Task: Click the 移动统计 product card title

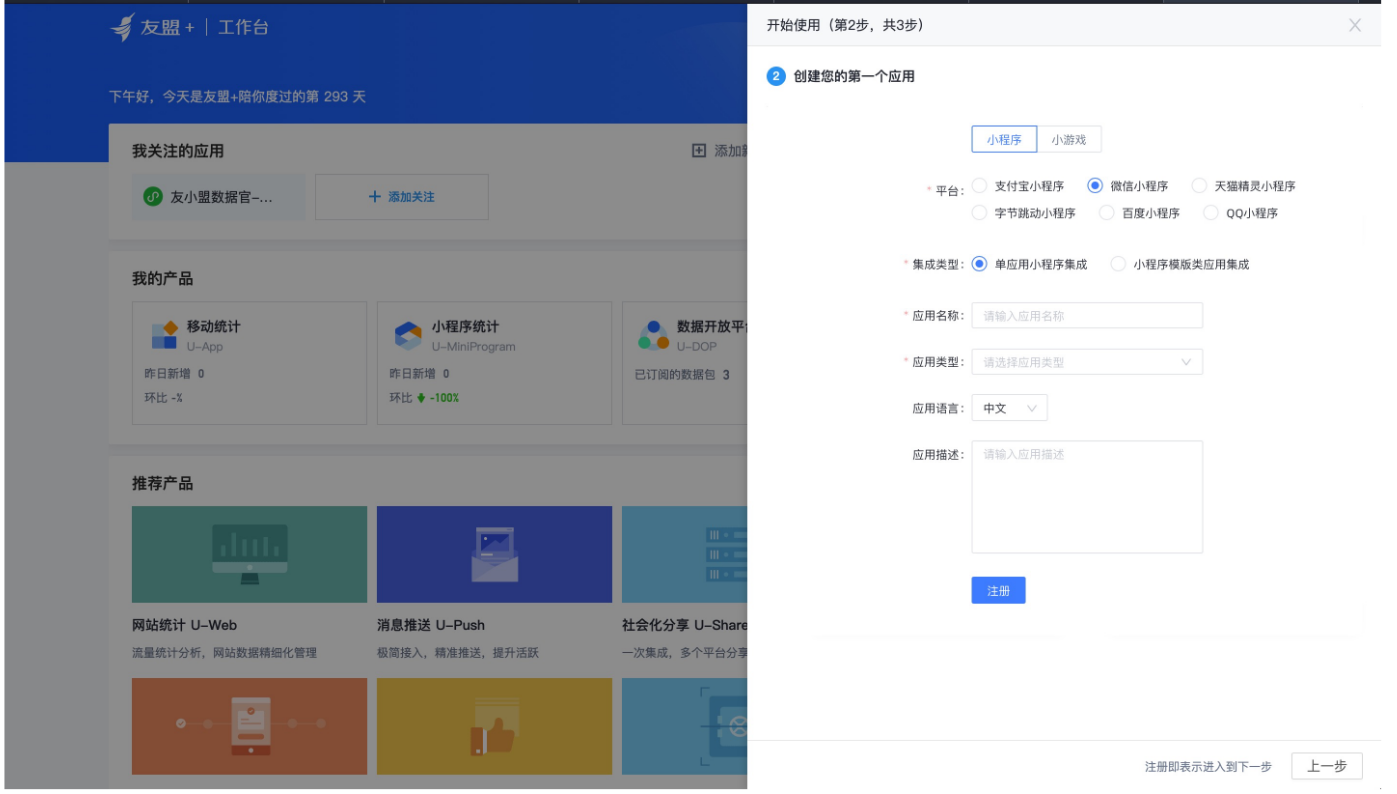Action: click(213, 326)
